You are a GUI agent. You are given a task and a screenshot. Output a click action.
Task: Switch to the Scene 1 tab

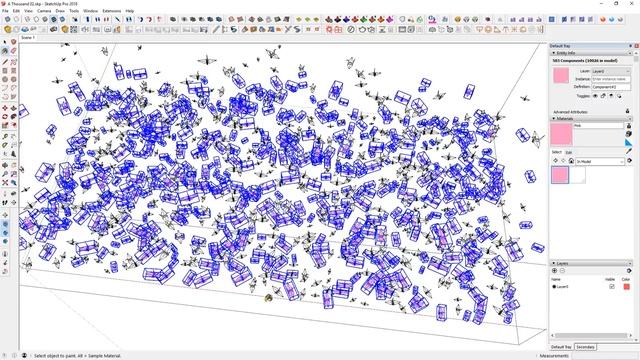[28, 38]
